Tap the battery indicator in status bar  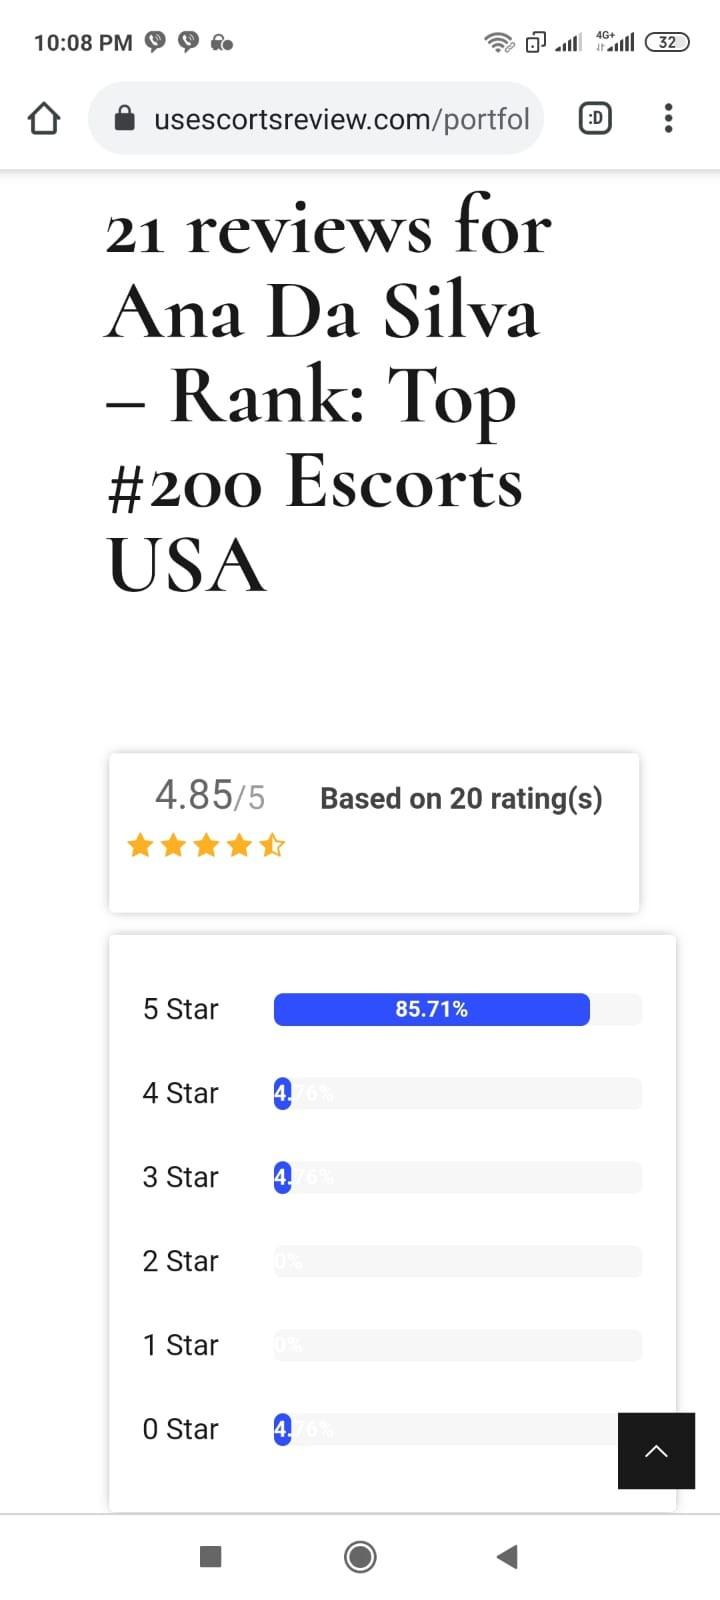667,42
